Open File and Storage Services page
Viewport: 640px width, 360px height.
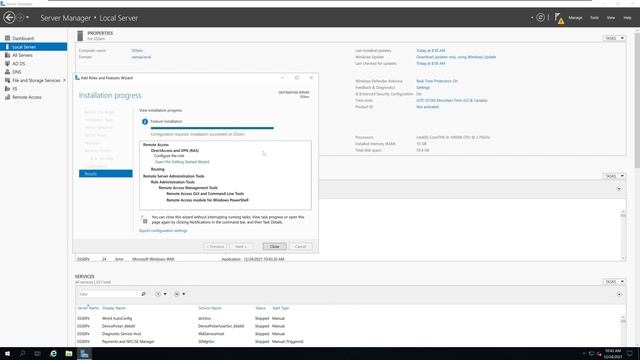[x=36, y=80]
